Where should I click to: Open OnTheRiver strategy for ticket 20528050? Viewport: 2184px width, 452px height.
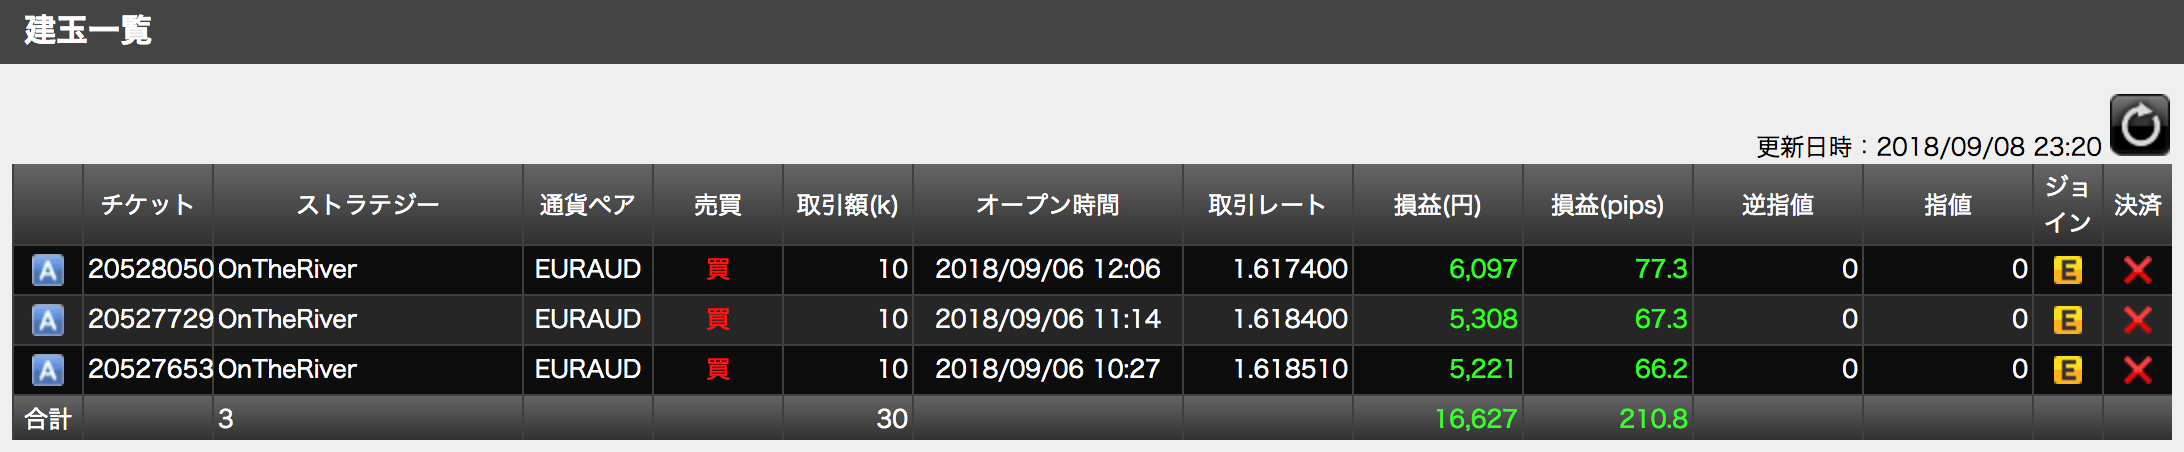287,269
